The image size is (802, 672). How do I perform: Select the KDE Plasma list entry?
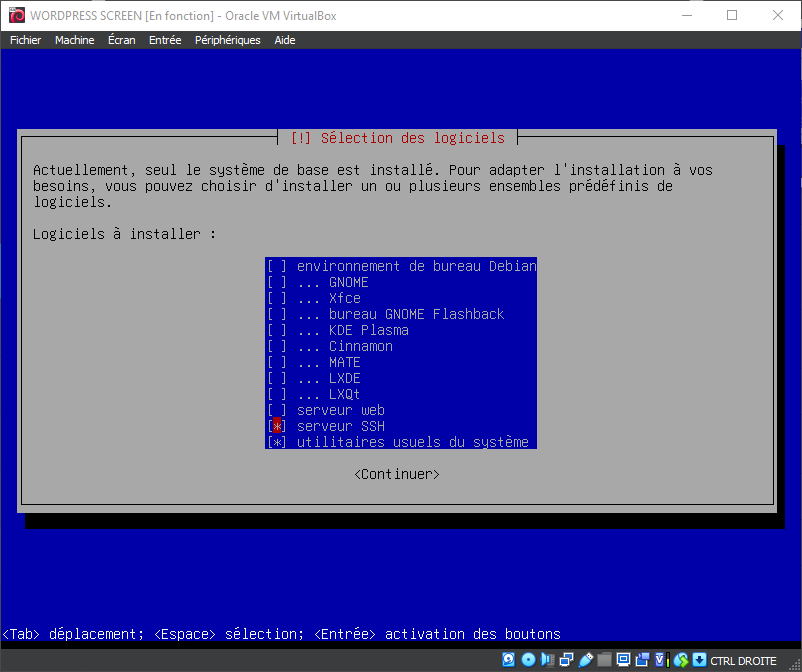(368, 330)
